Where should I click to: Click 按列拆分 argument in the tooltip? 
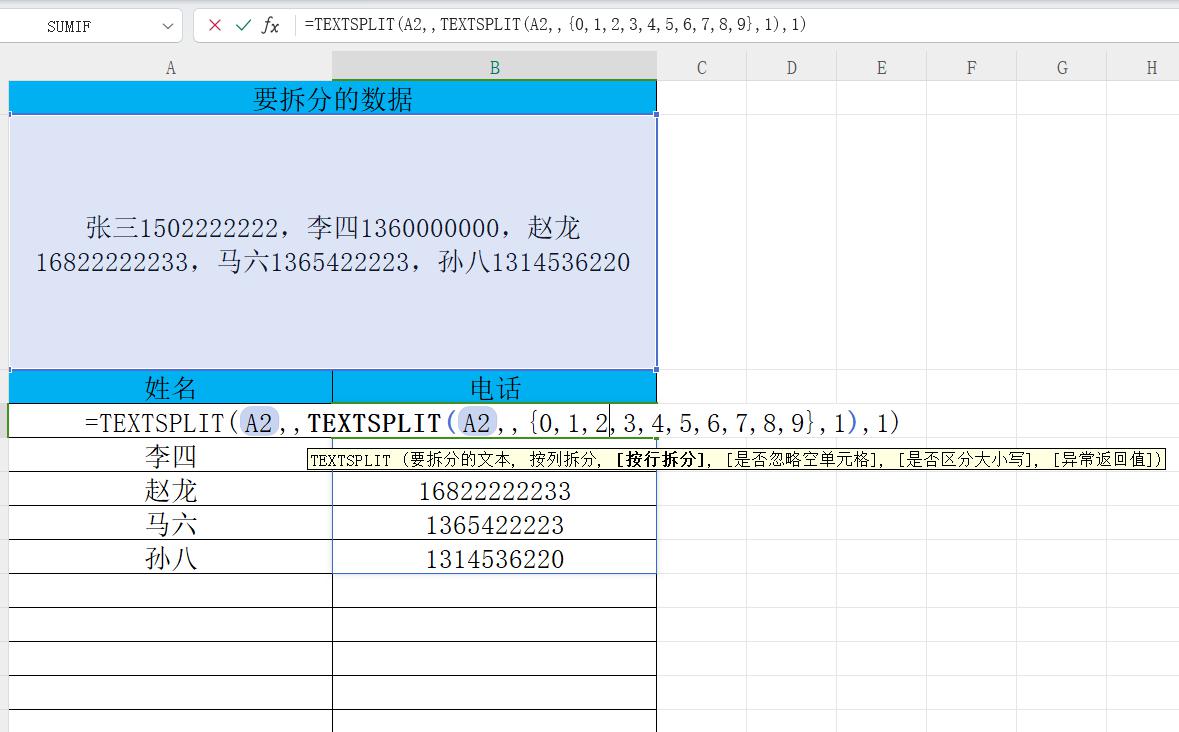(x=562, y=460)
